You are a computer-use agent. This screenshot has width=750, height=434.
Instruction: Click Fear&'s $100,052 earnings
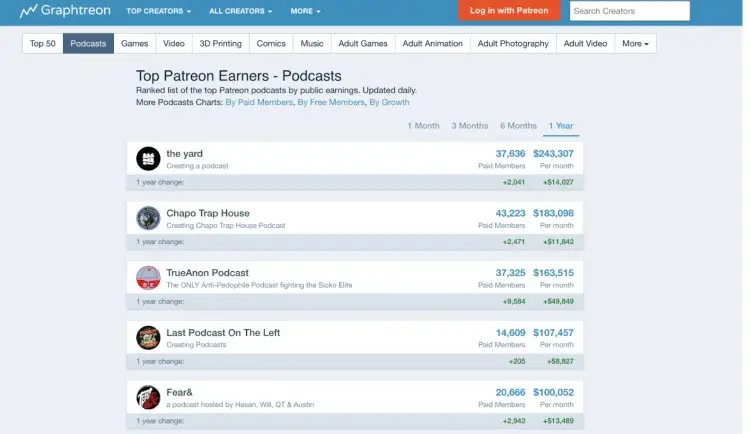(553, 392)
